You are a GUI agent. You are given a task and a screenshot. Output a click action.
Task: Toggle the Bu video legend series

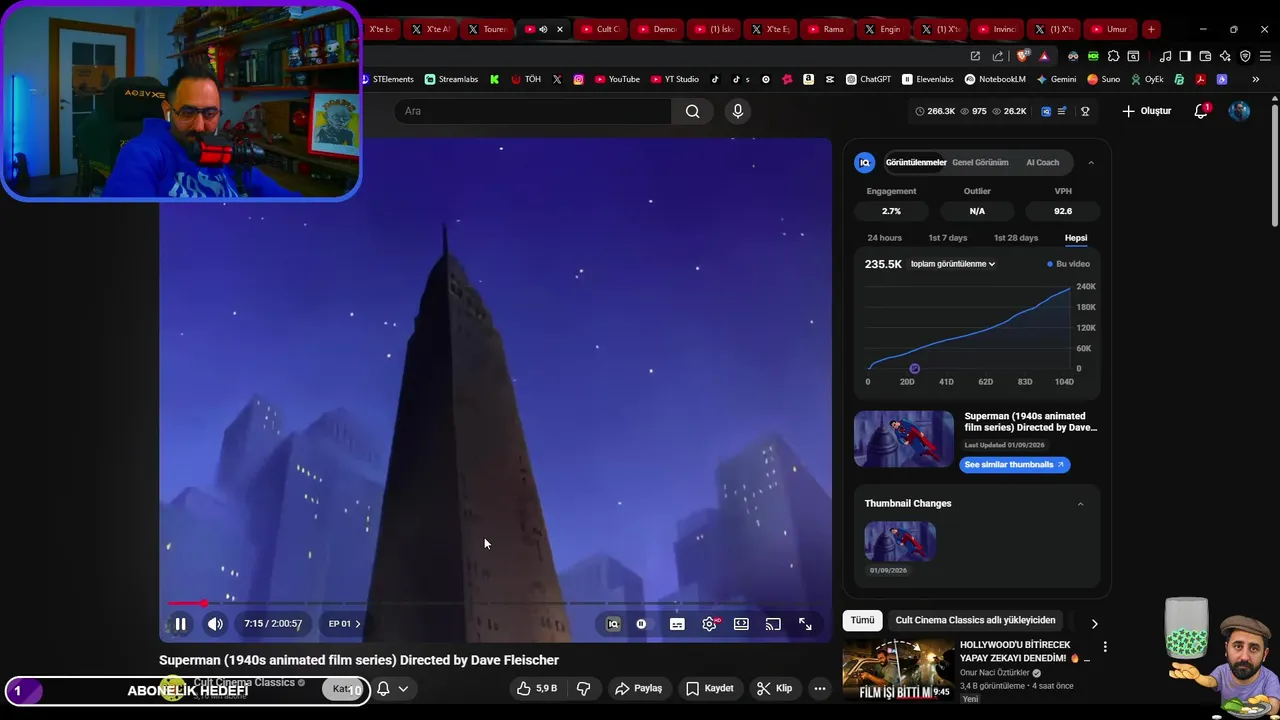1068,264
